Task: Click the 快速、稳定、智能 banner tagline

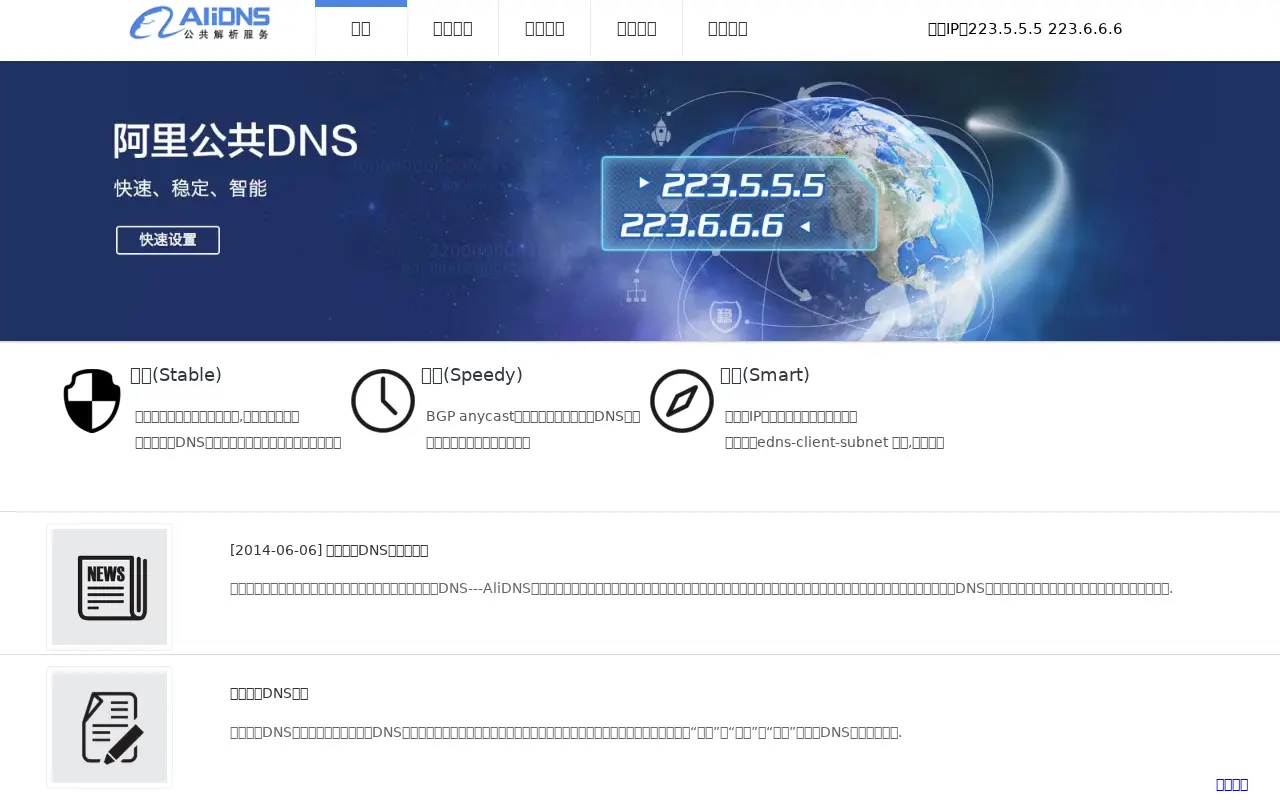Action: point(190,188)
